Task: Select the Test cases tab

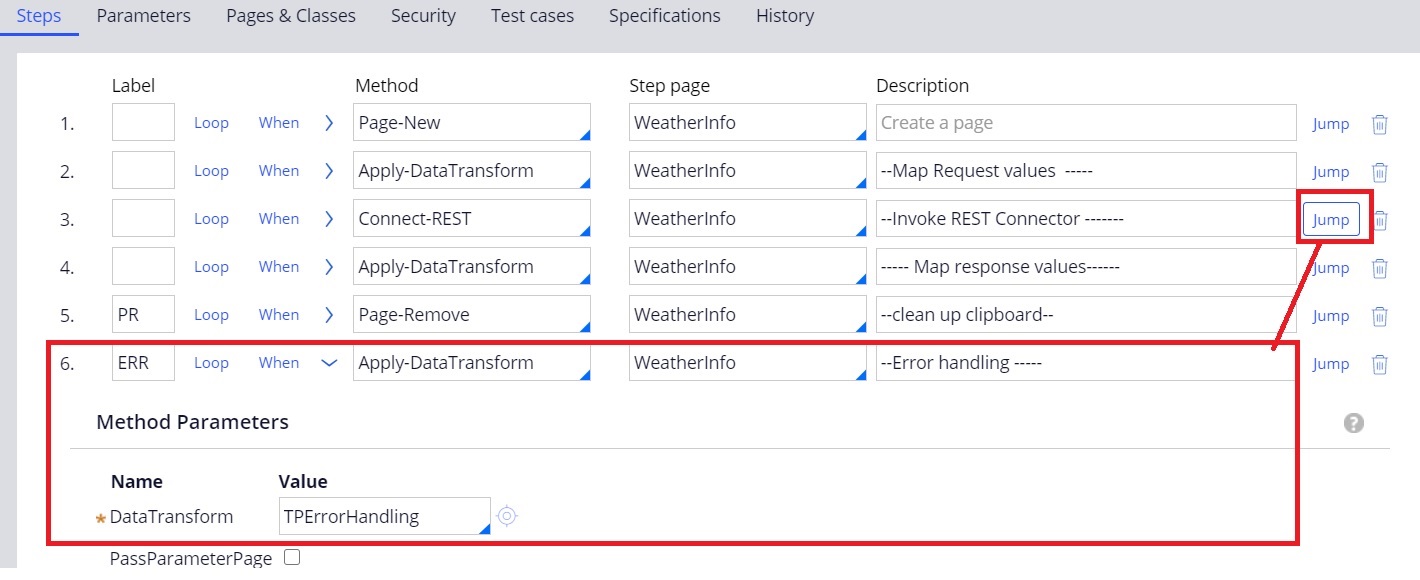Action: pos(531,16)
